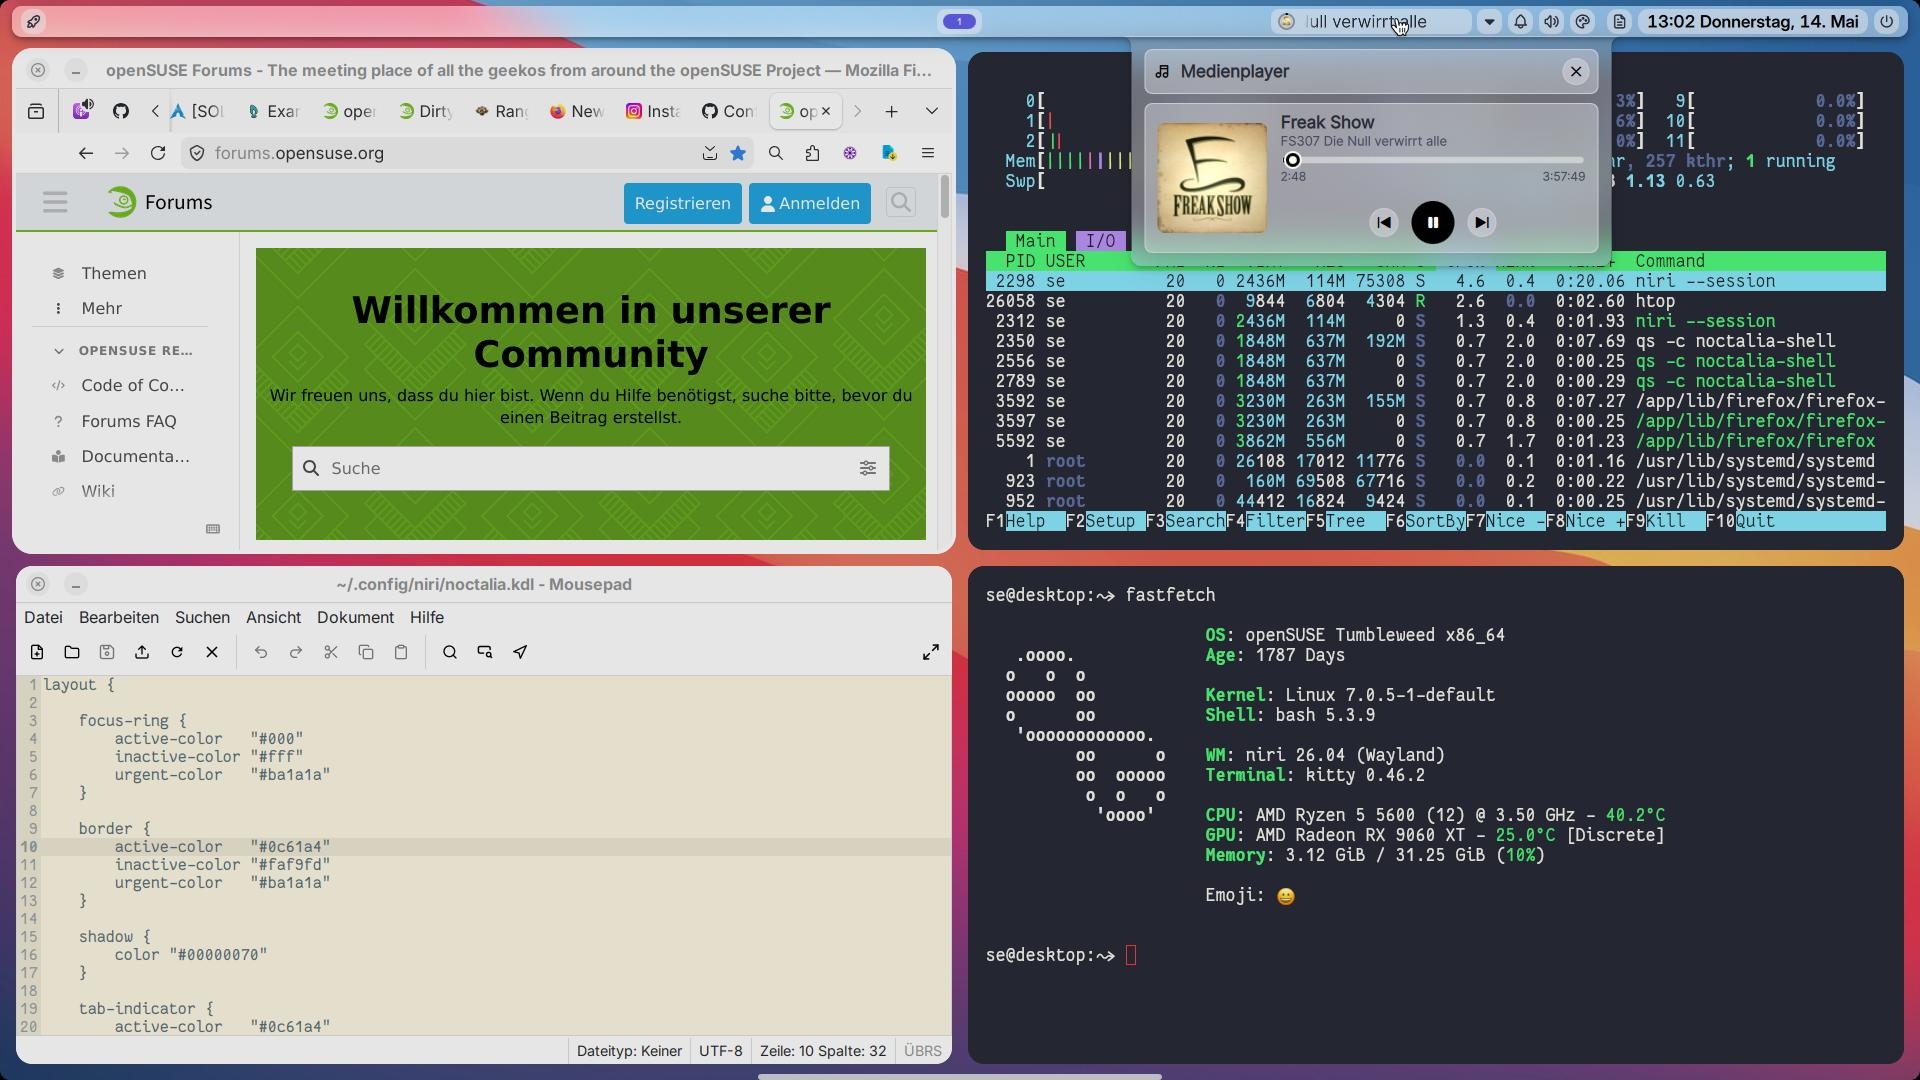
Task: Open the power menu in top bar
Action: click(x=1886, y=22)
